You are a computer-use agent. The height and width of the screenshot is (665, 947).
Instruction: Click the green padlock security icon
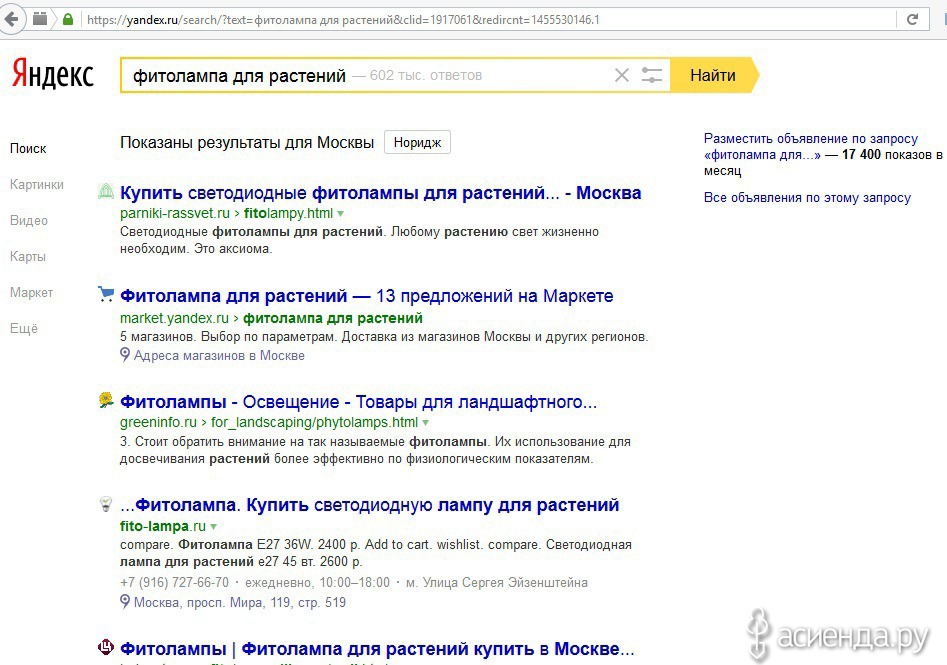pyautogui.click(x=68, y=19)
